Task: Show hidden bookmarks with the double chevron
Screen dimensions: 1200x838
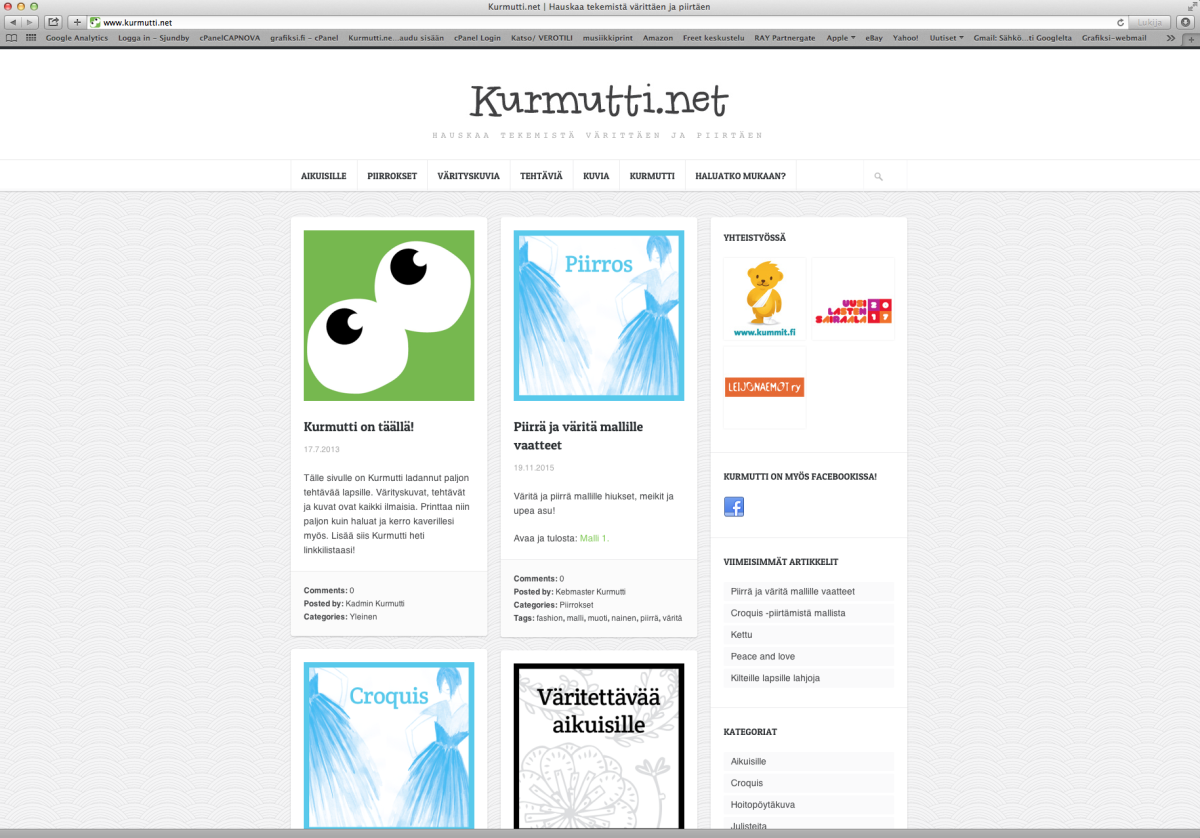Action: (x=1171, y=38)
